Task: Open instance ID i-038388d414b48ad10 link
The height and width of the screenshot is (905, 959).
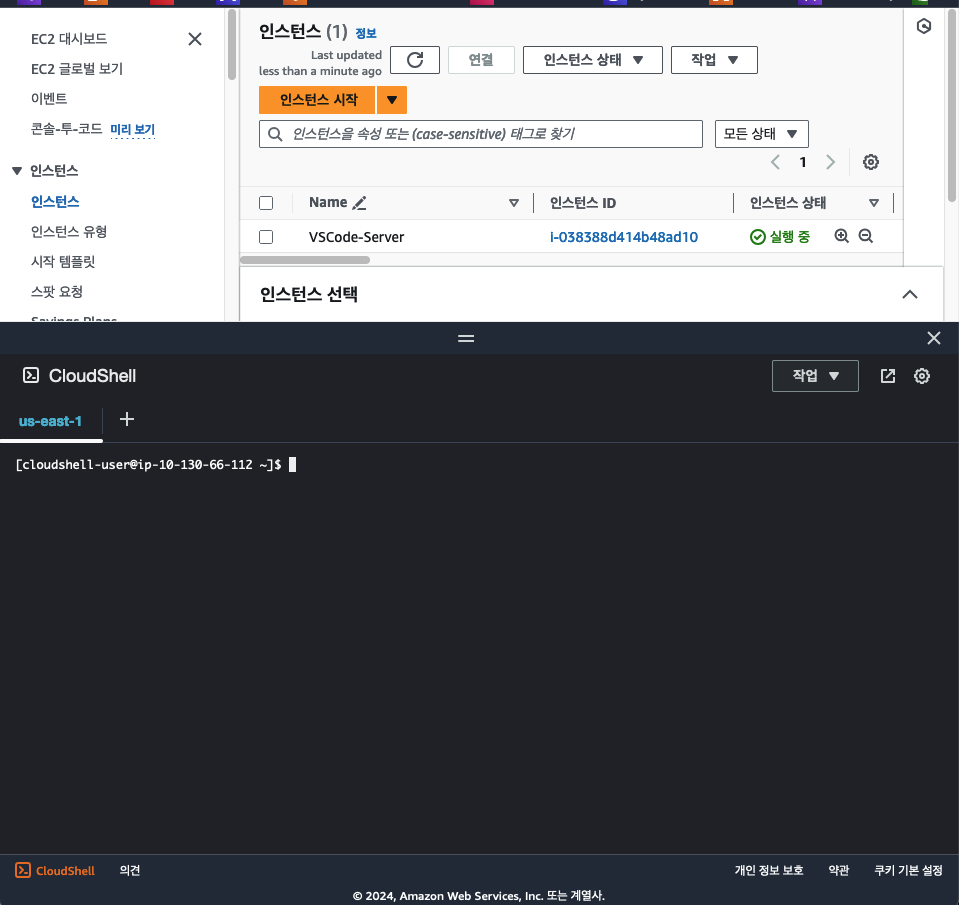Action: click(624, 237)
